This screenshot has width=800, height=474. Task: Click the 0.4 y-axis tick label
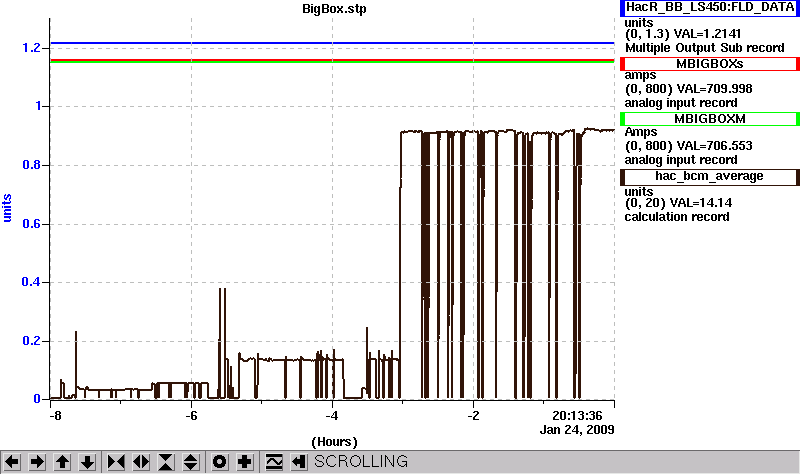(x=31, y=282)
